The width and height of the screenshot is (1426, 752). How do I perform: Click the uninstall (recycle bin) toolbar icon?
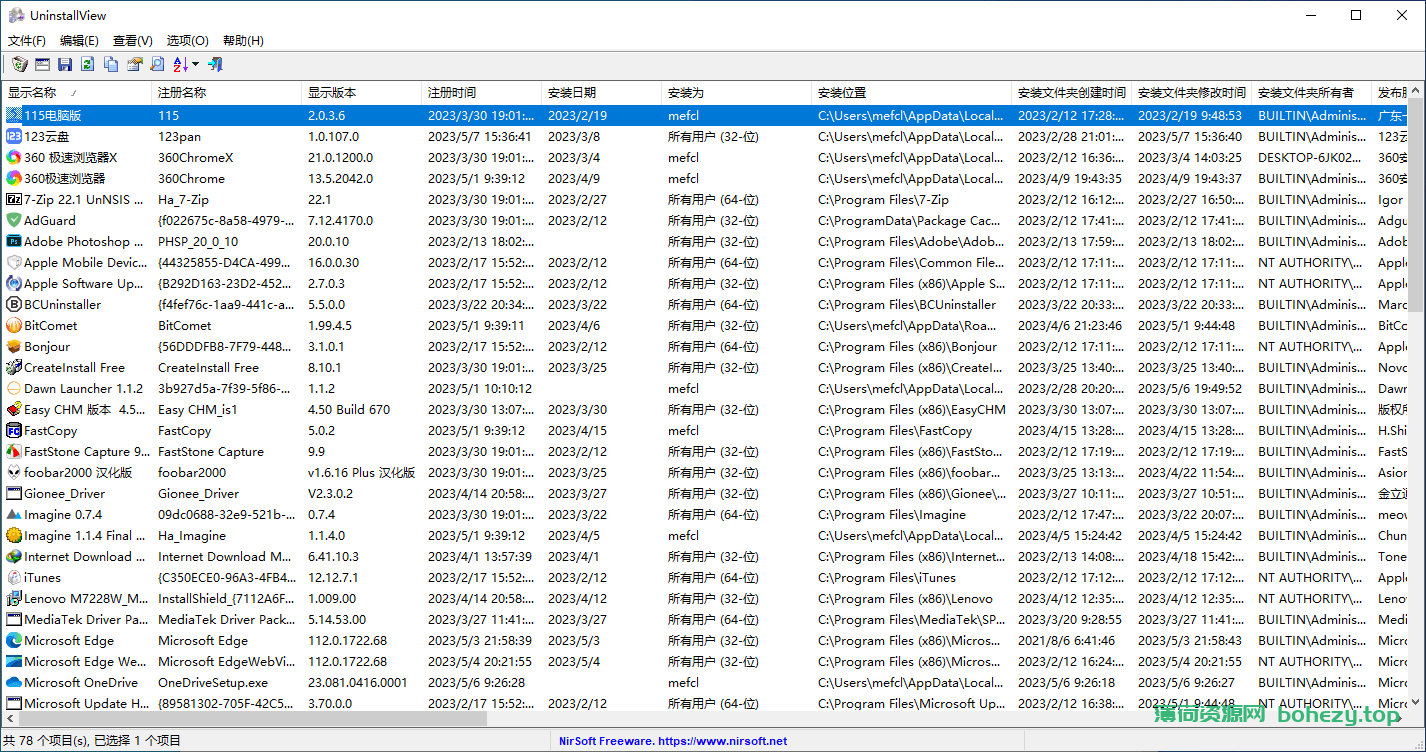19,65
